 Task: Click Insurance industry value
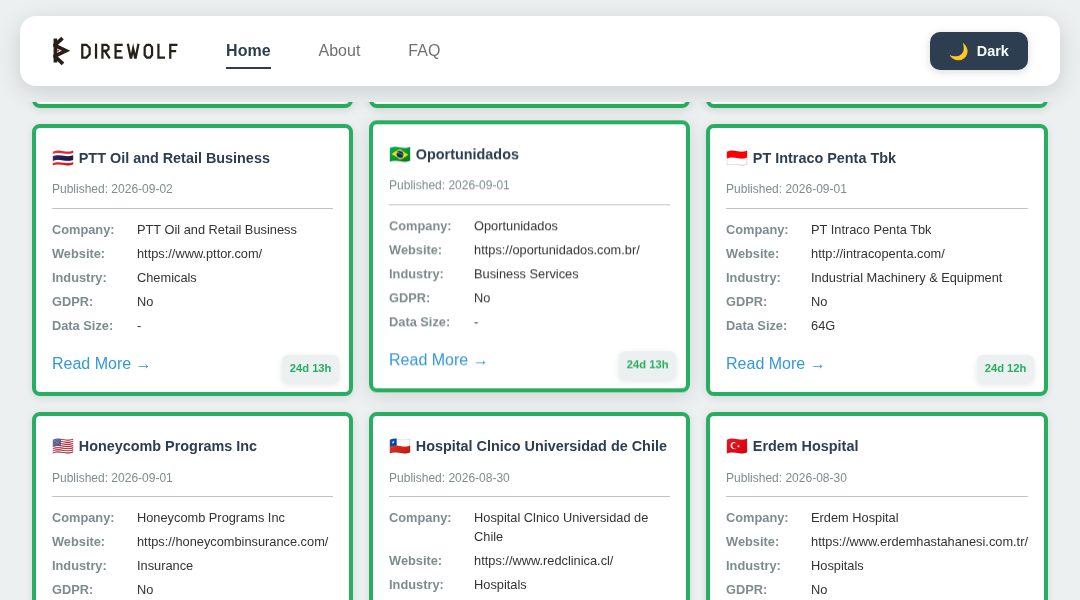(165, 566)
